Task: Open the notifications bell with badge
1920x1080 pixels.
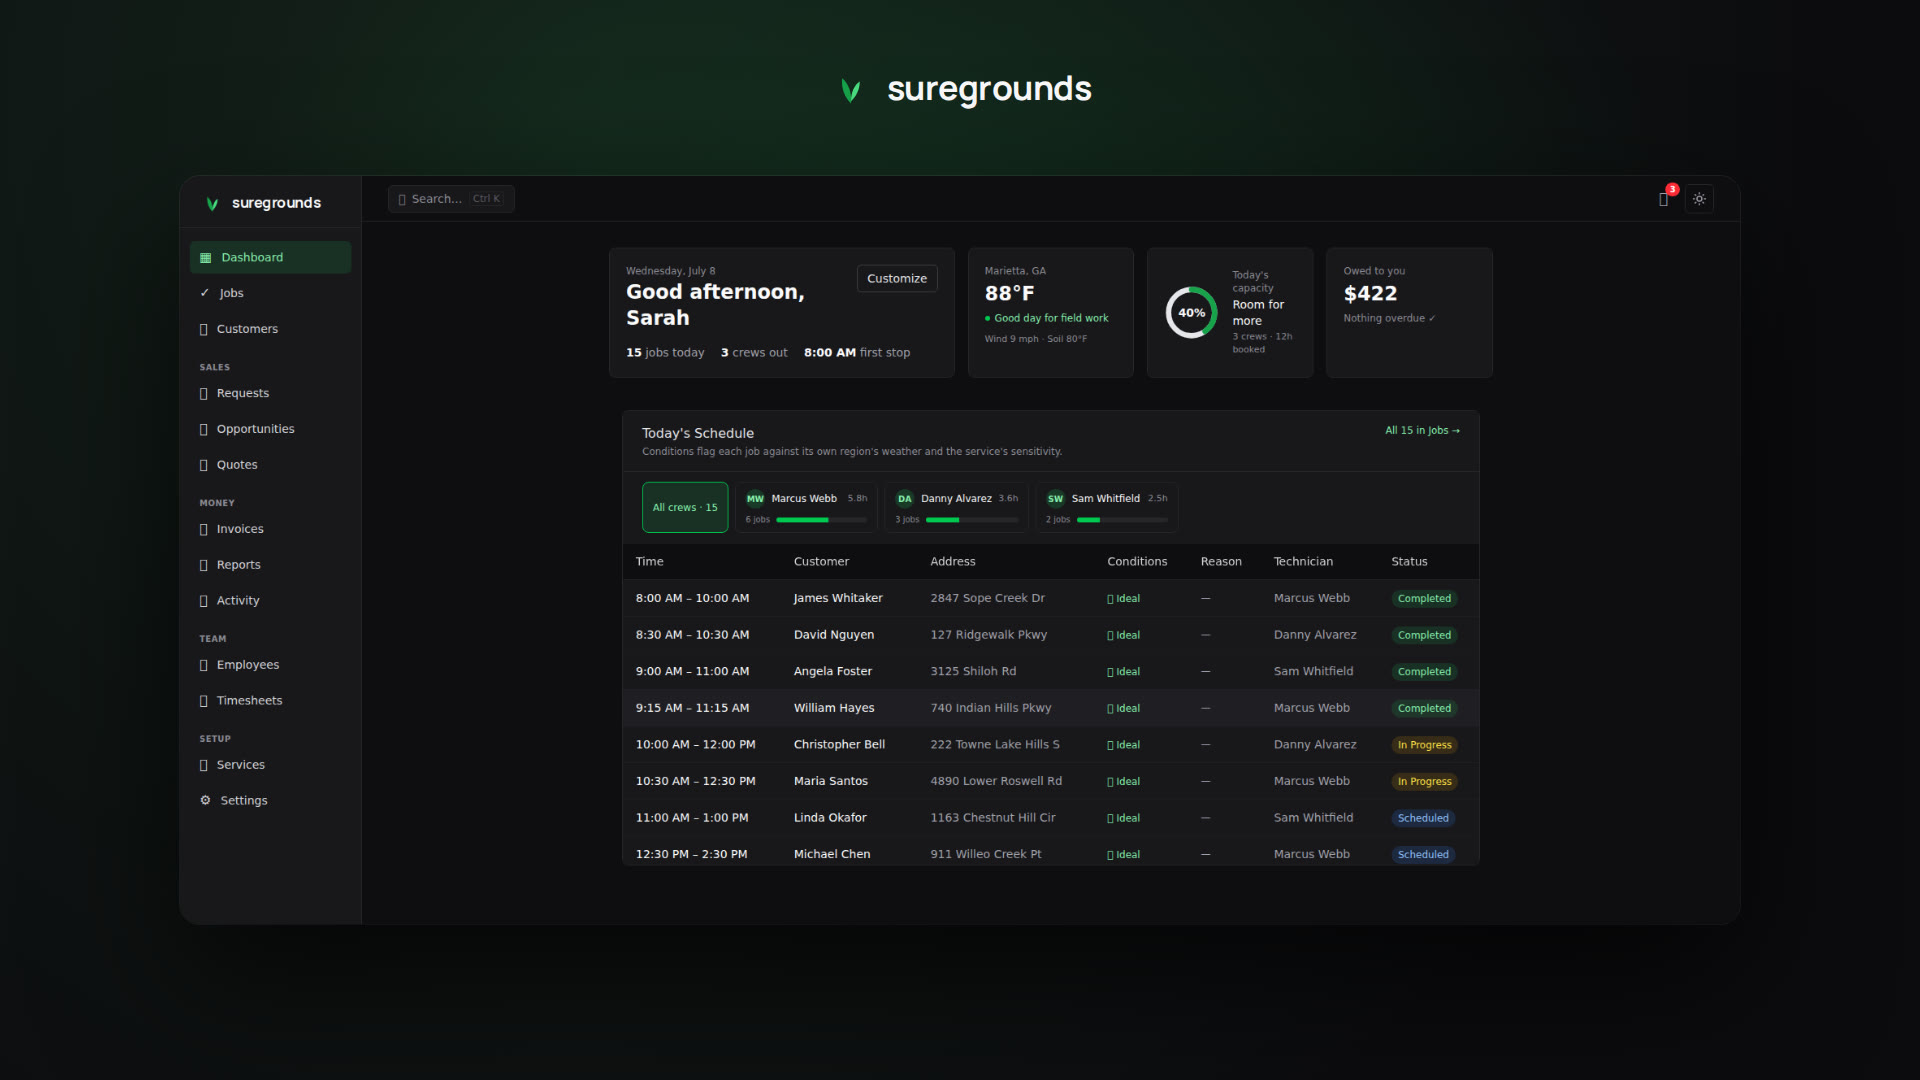Action: tap(1665, 198)
